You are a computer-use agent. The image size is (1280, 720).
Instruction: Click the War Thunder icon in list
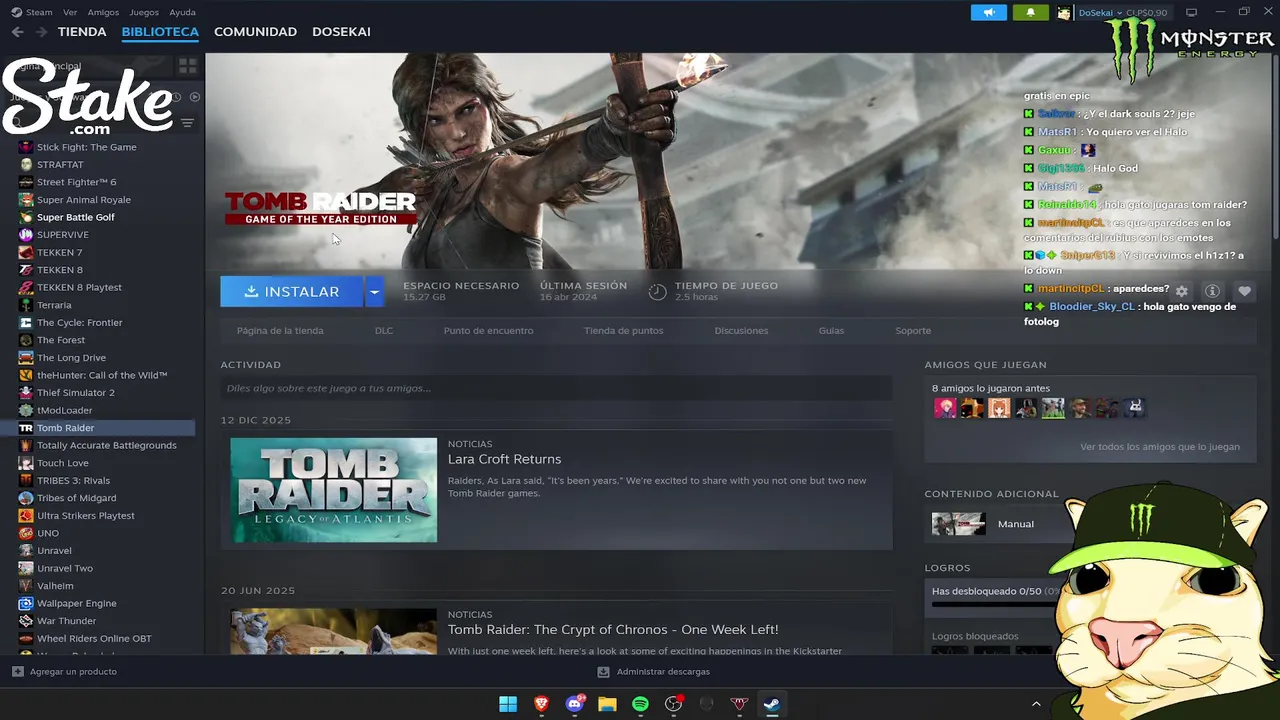point(26,621)
